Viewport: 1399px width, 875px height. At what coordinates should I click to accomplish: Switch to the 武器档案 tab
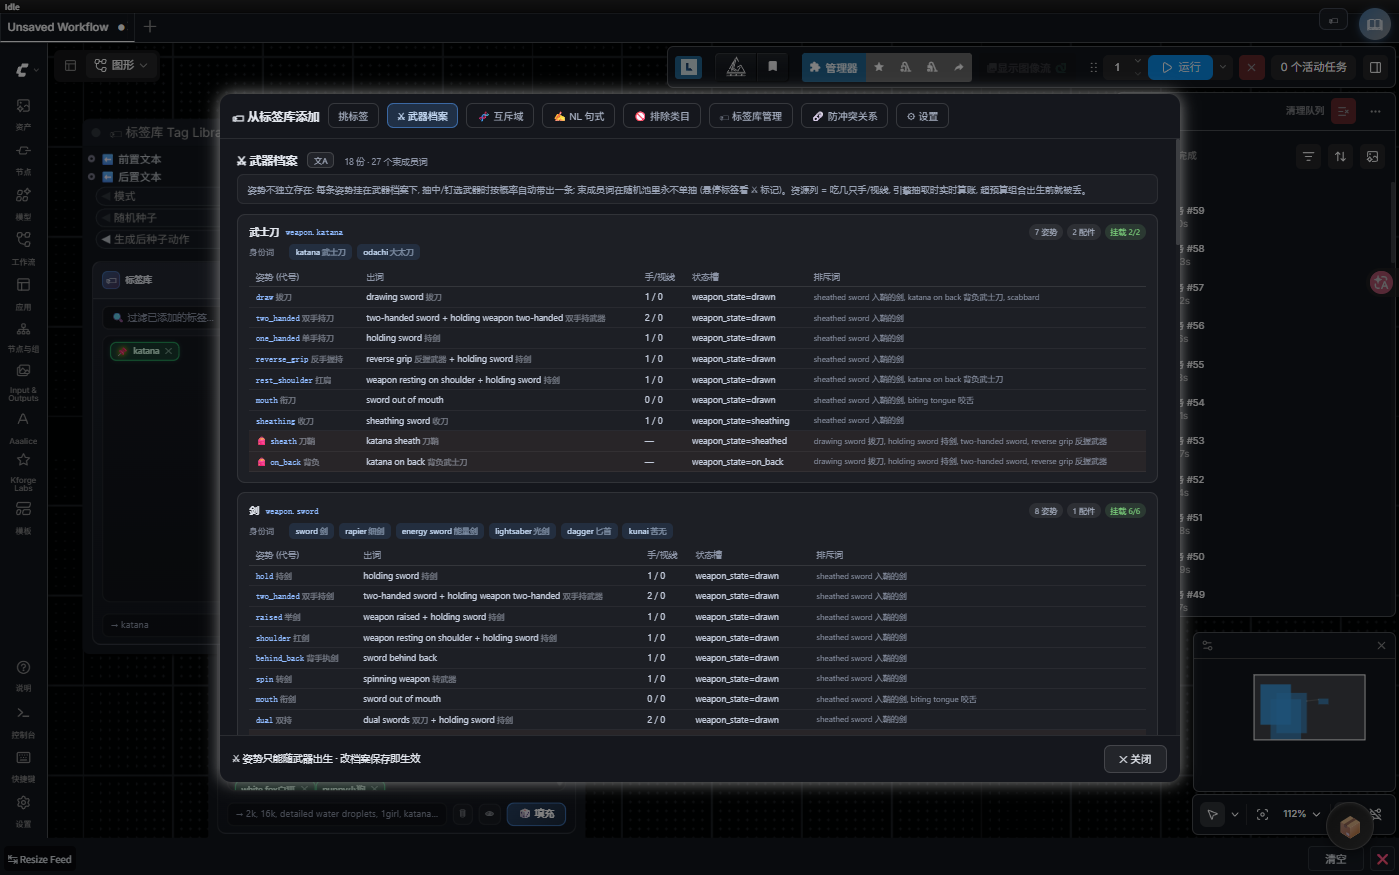tap(422, 116)
